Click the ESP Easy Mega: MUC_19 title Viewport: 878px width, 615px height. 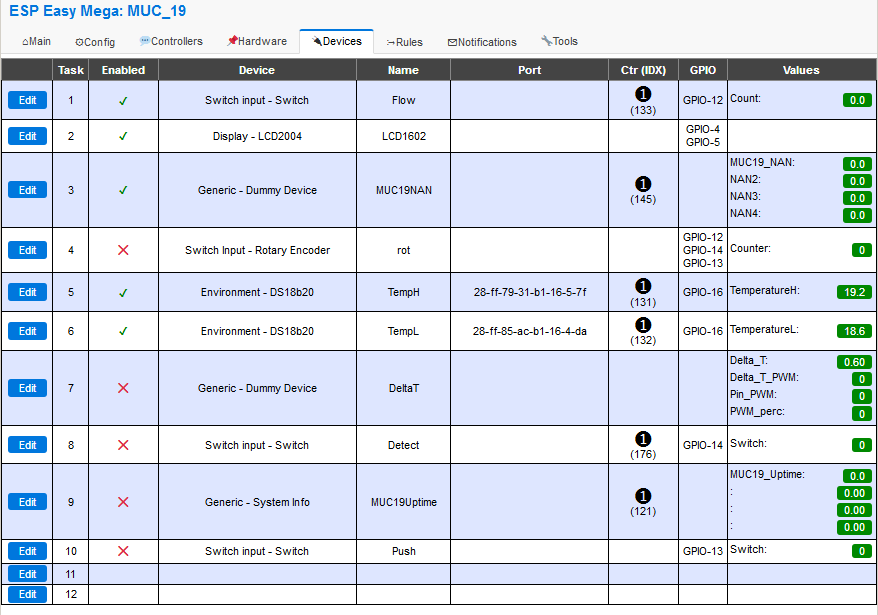[x=97, y=11]
